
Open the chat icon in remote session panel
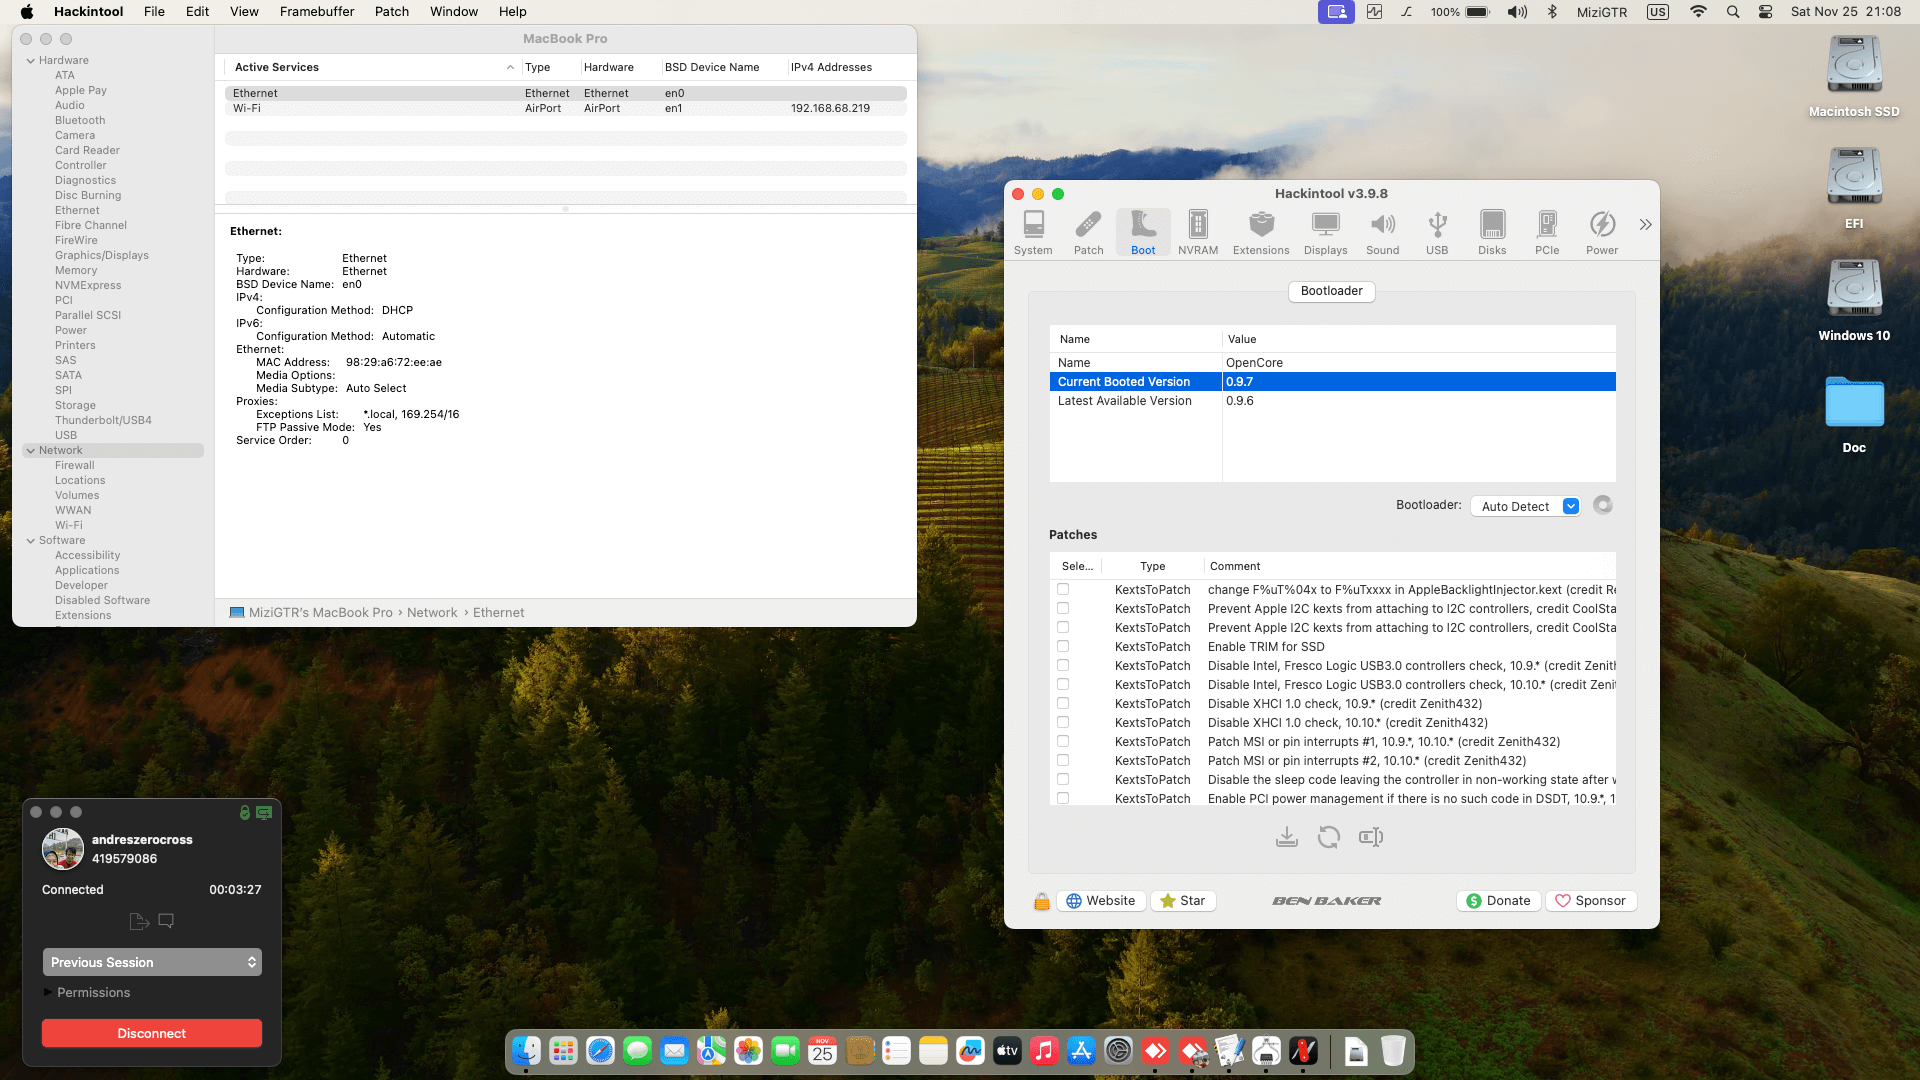click(x=166, y=921)
